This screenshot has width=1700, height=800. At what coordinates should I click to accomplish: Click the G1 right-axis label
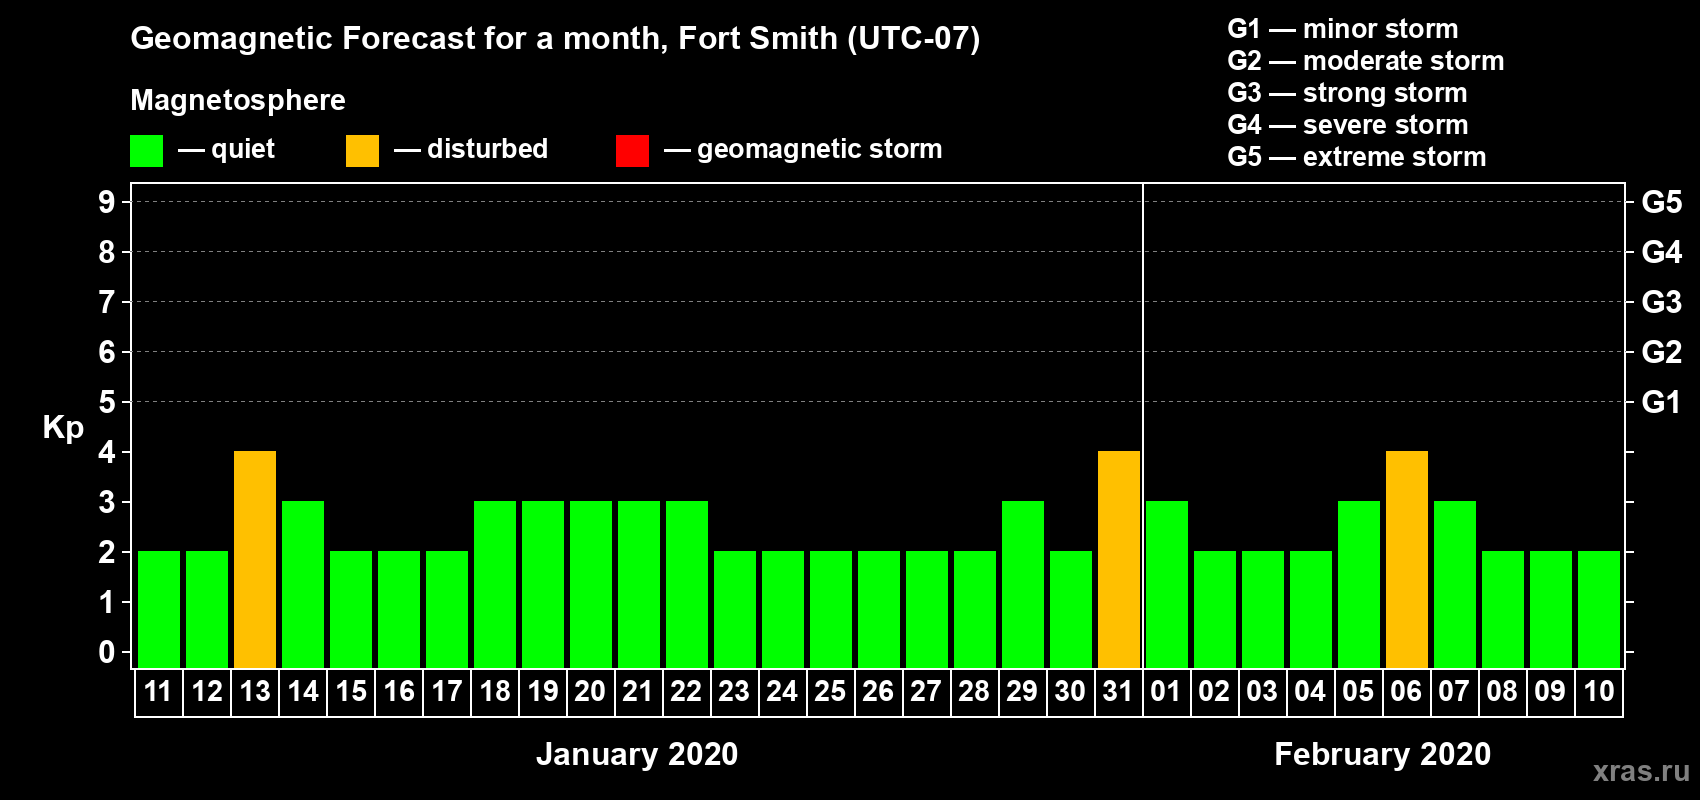[1661, 402]
